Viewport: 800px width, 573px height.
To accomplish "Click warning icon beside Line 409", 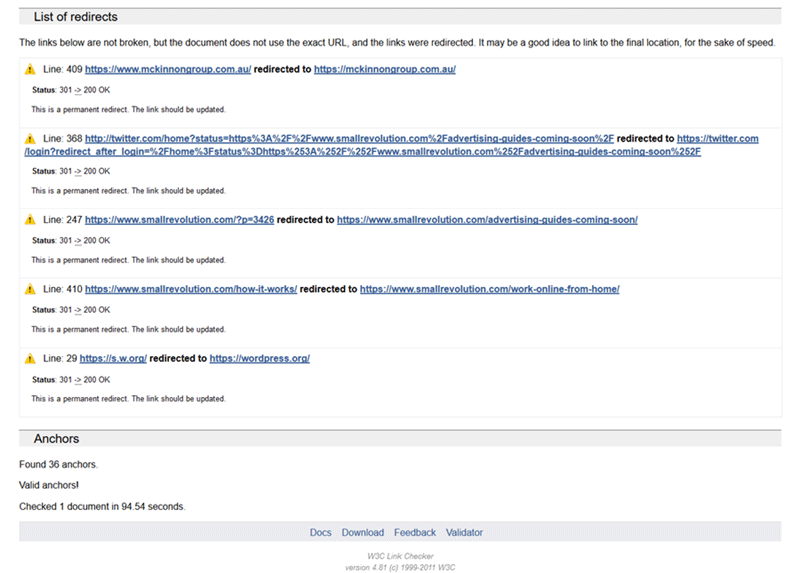I will click(x=30, y=69).
